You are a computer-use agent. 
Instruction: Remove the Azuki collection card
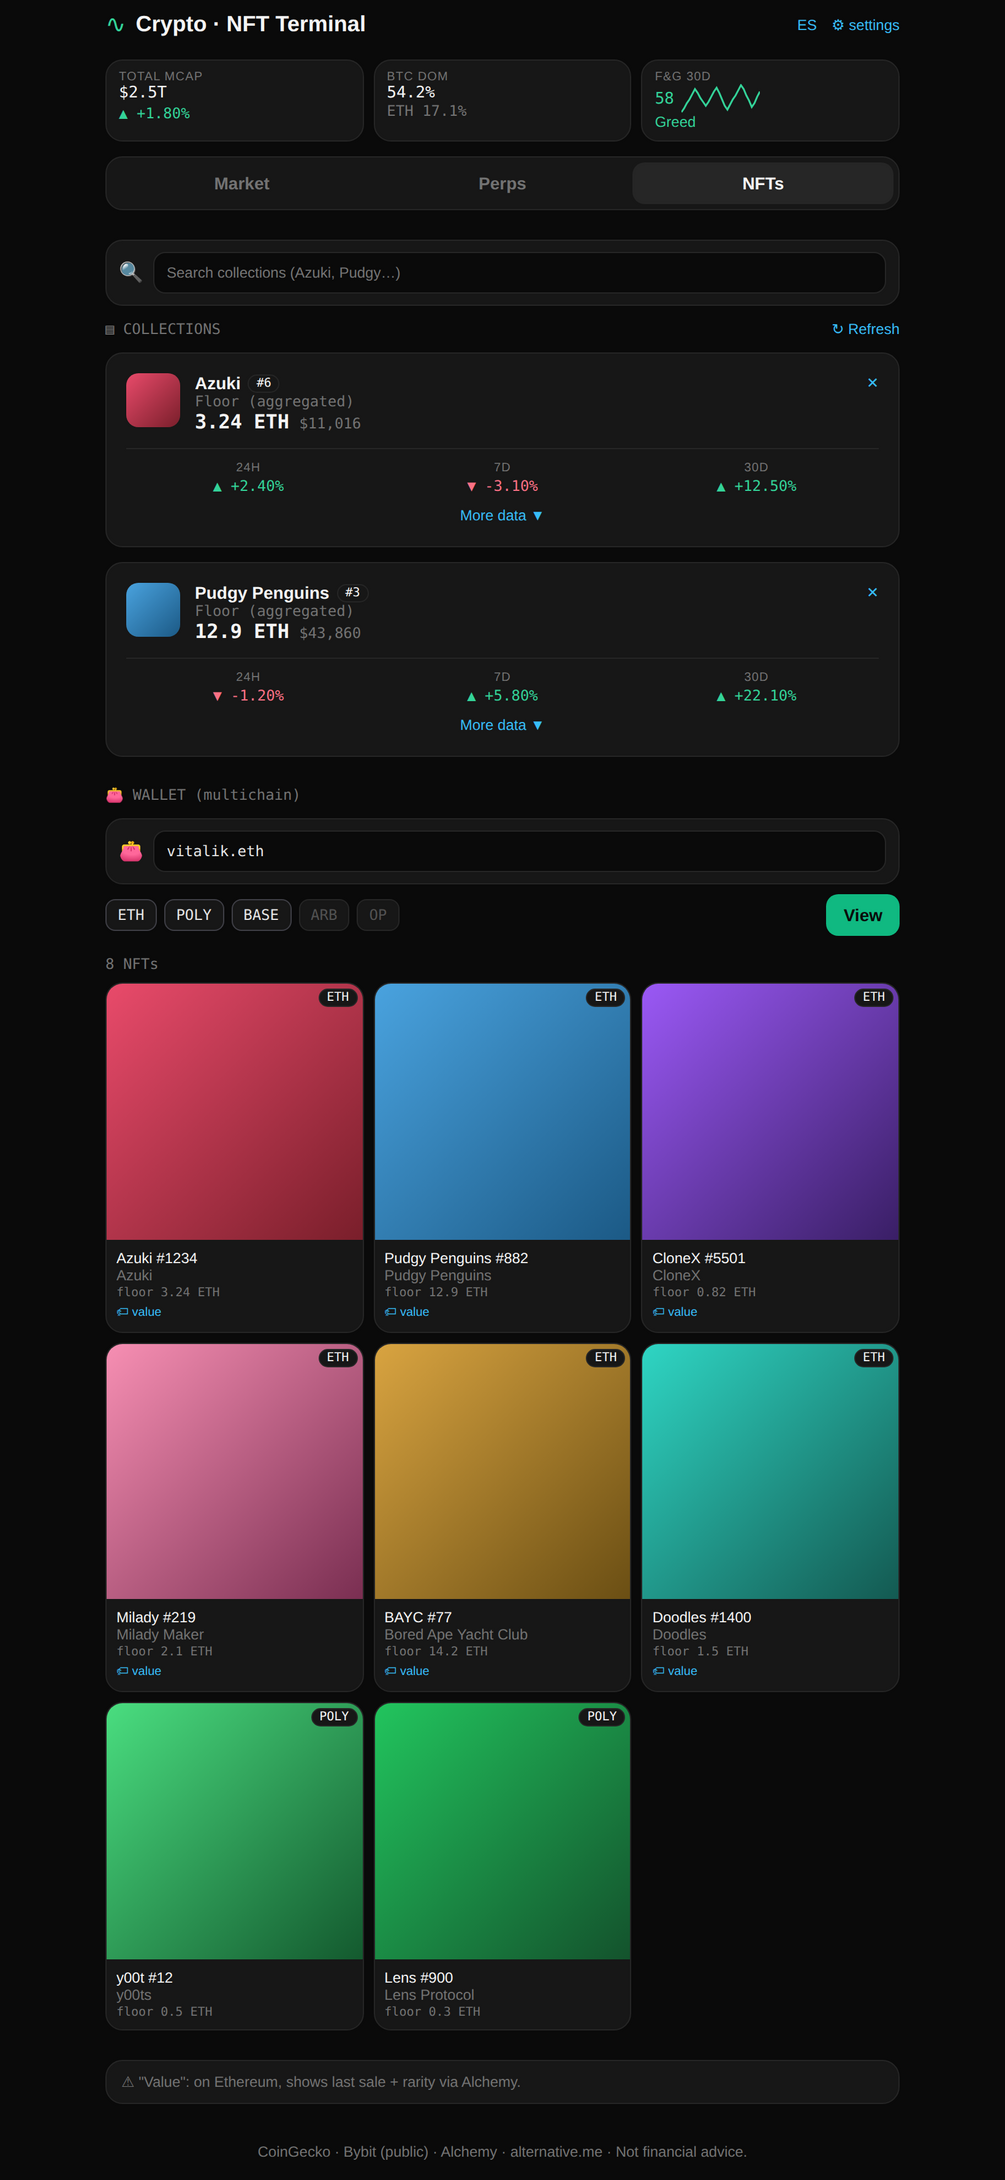tap(872, 383)
